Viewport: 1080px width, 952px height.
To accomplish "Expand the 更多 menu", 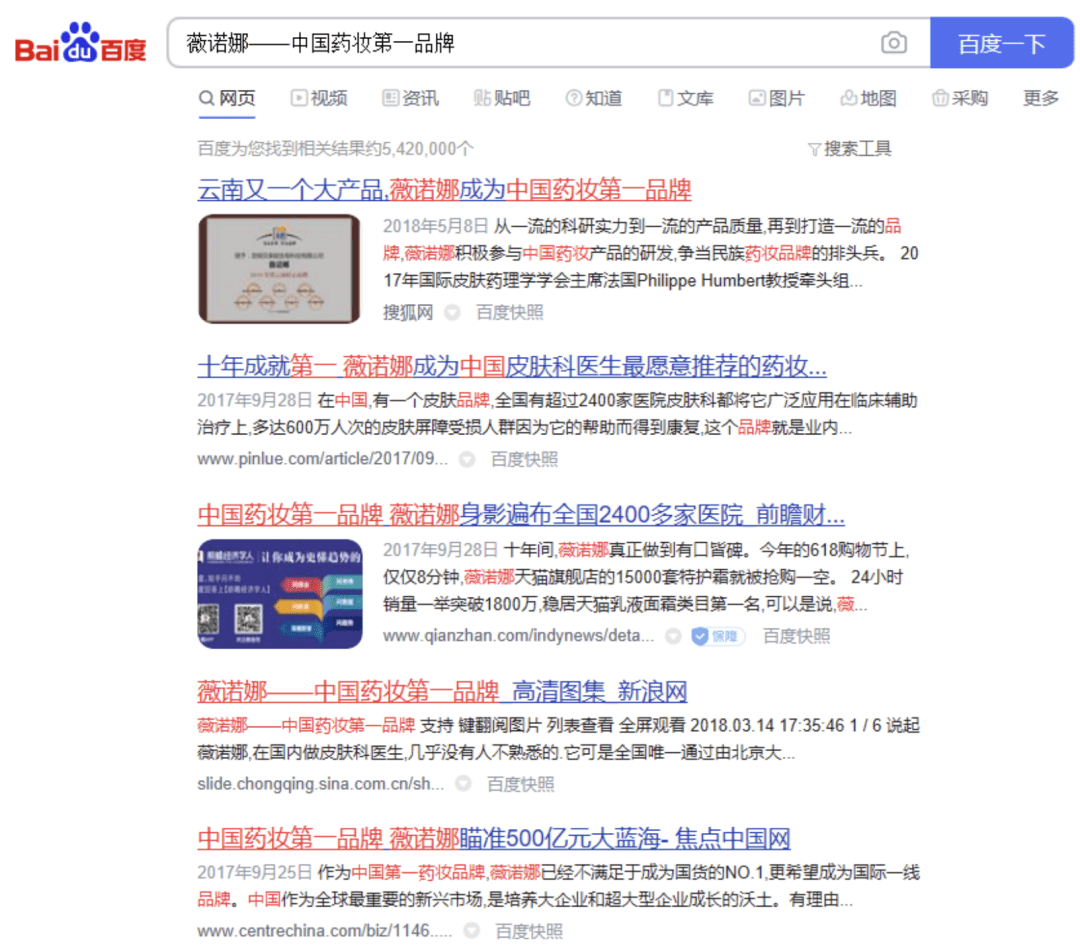I will click(x=1041, y=99).
